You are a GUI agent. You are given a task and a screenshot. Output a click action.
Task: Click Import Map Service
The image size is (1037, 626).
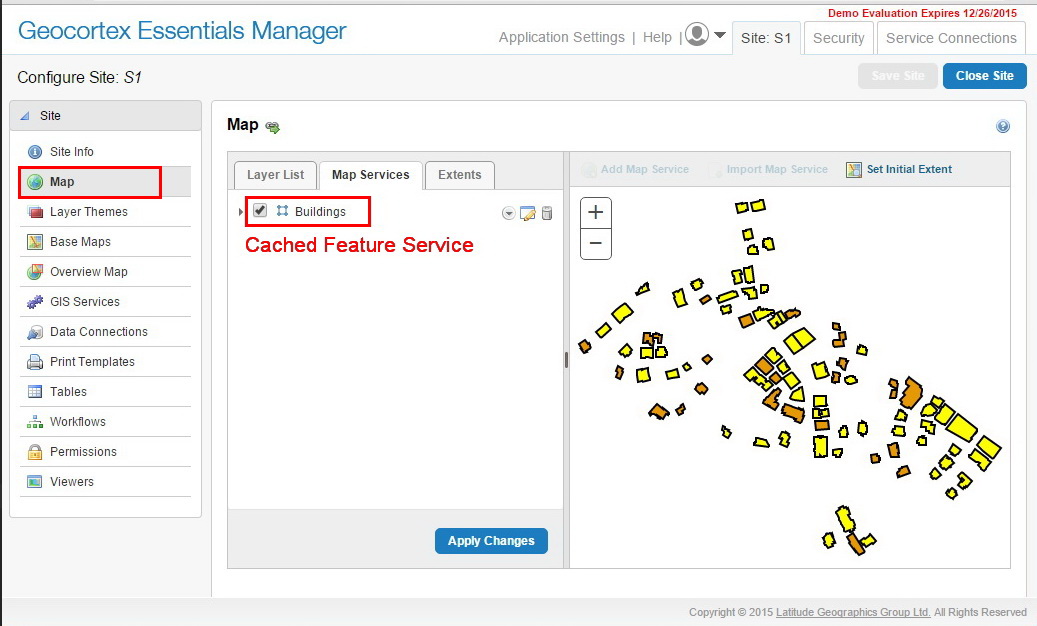(x=768, y=169)
